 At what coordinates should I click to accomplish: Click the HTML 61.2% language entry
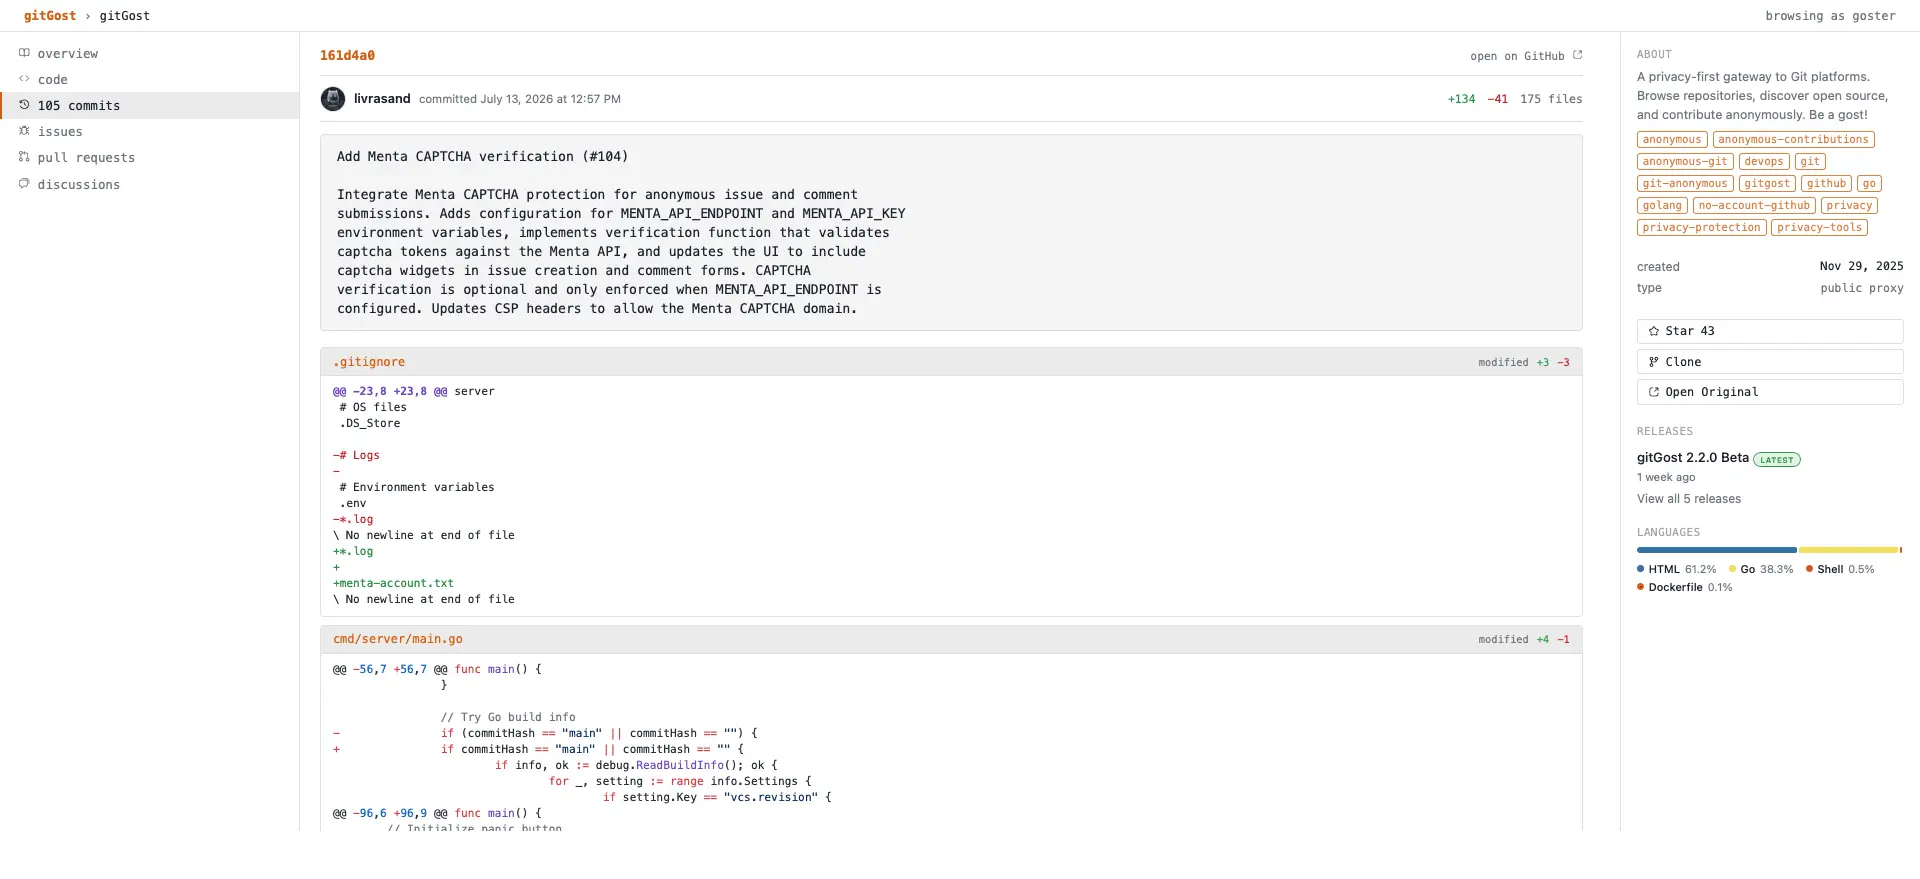pos(1677,570)
